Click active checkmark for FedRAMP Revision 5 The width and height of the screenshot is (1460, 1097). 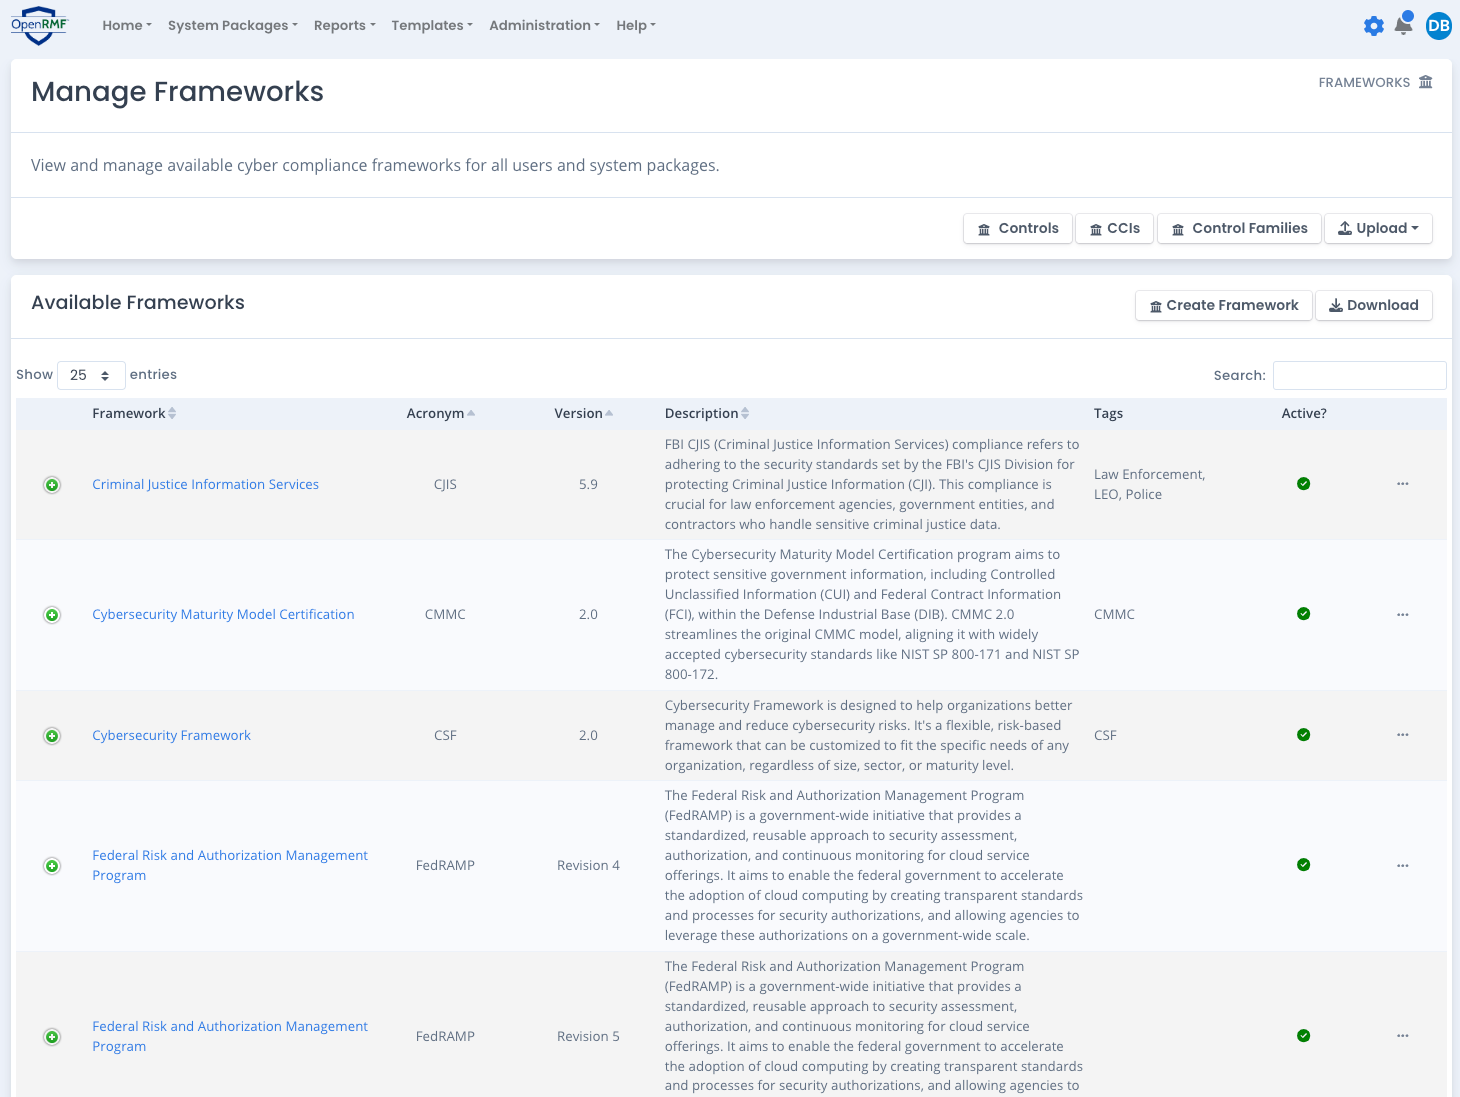(1303, 1036)
